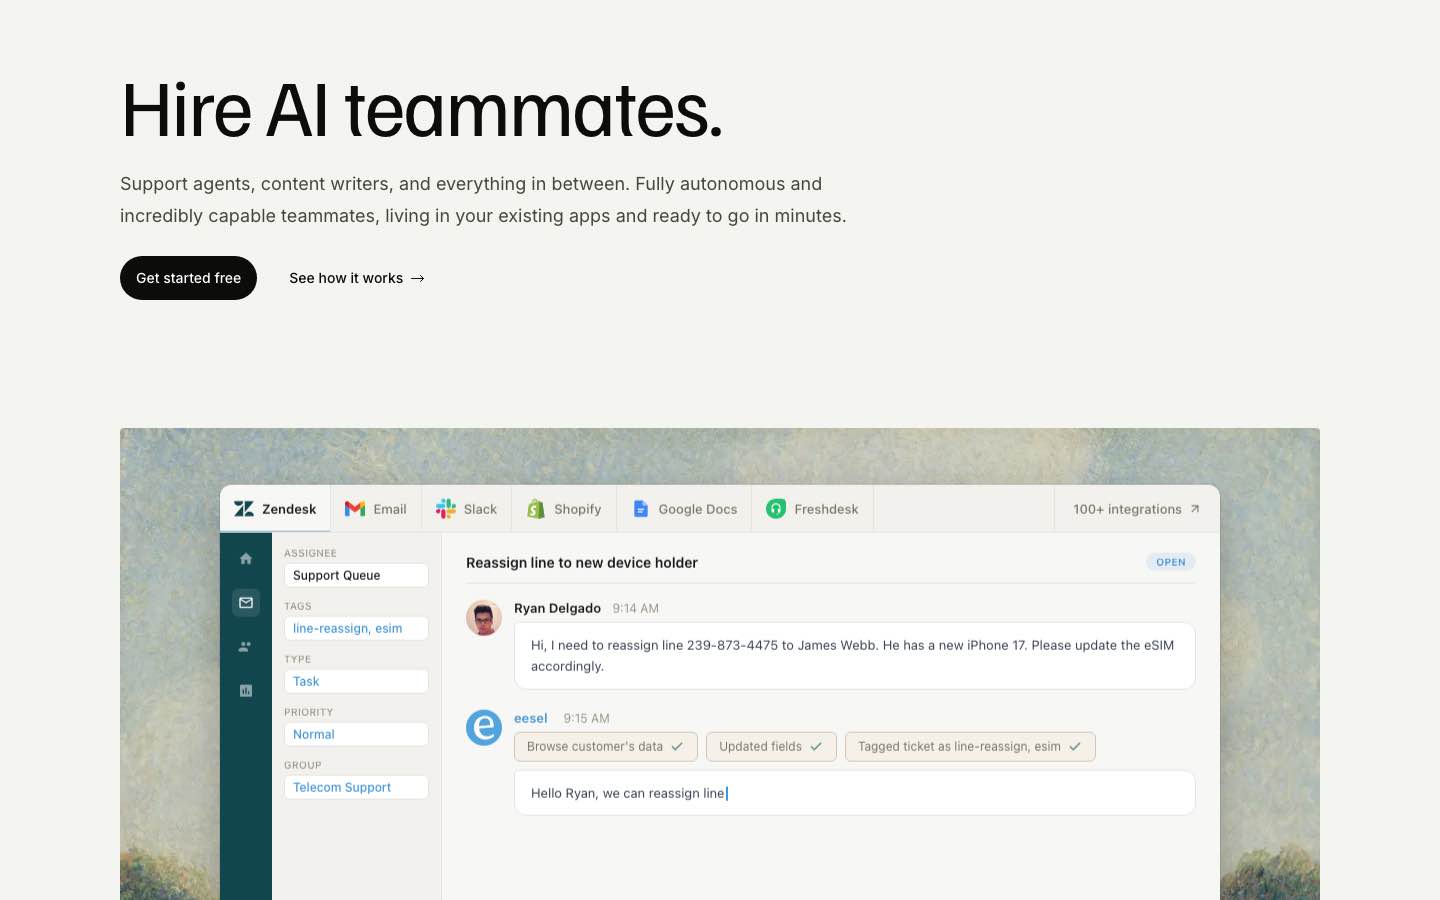The width and height of the screenshot is (1440, 900).
Task: Click the Updated fields chip
Action: (771, 747)
